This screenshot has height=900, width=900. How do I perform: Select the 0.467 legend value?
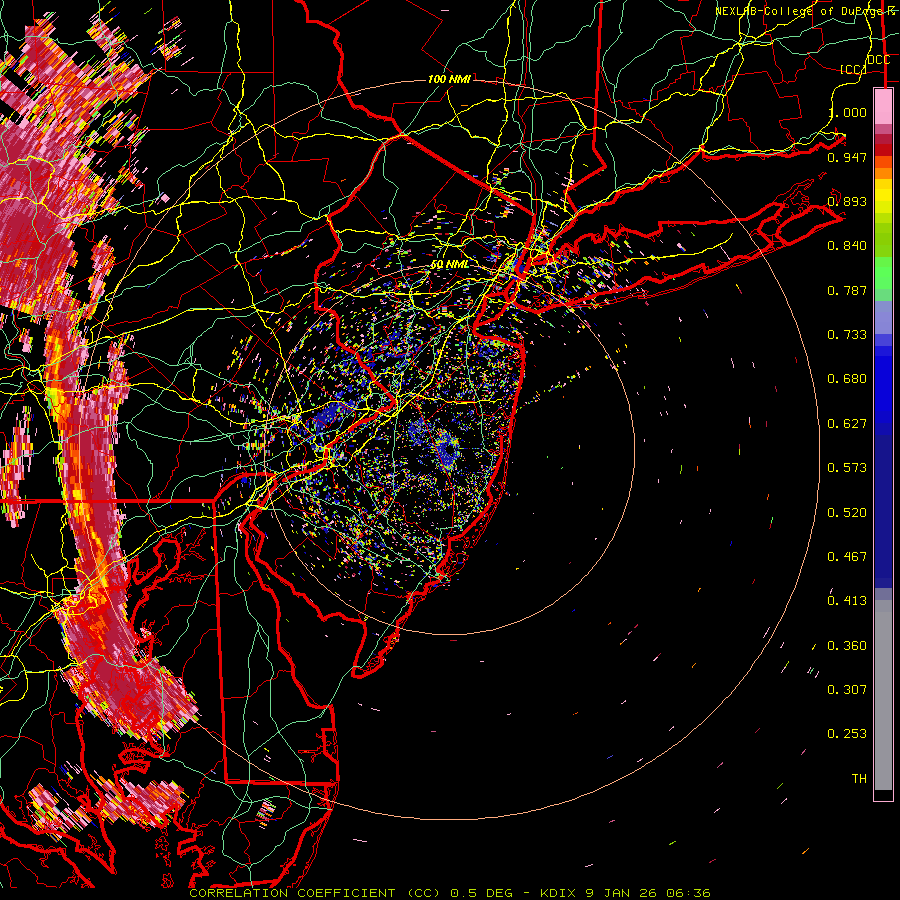pos(847,557)
